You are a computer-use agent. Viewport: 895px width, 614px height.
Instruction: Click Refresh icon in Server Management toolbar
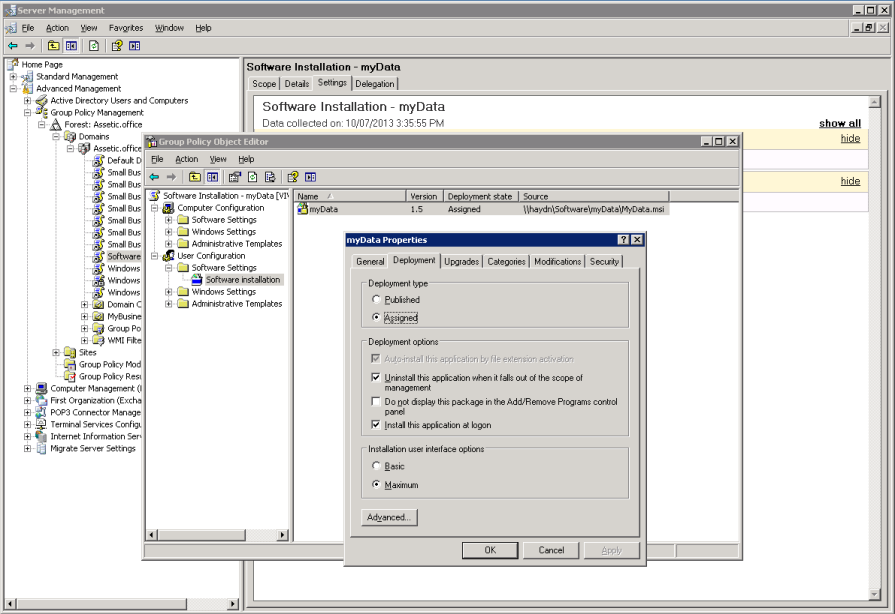coord(94,45)
